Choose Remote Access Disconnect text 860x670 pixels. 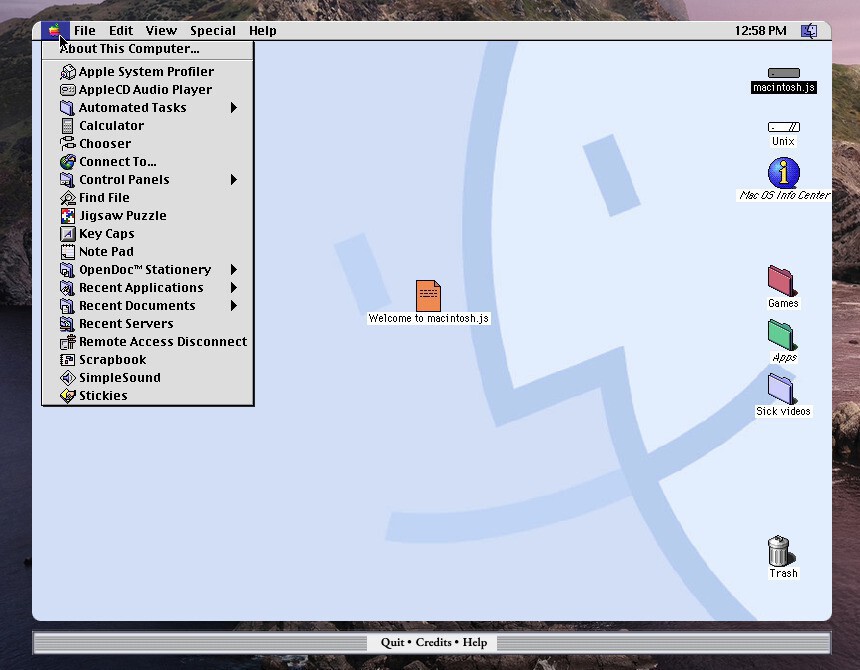(163, 342)
